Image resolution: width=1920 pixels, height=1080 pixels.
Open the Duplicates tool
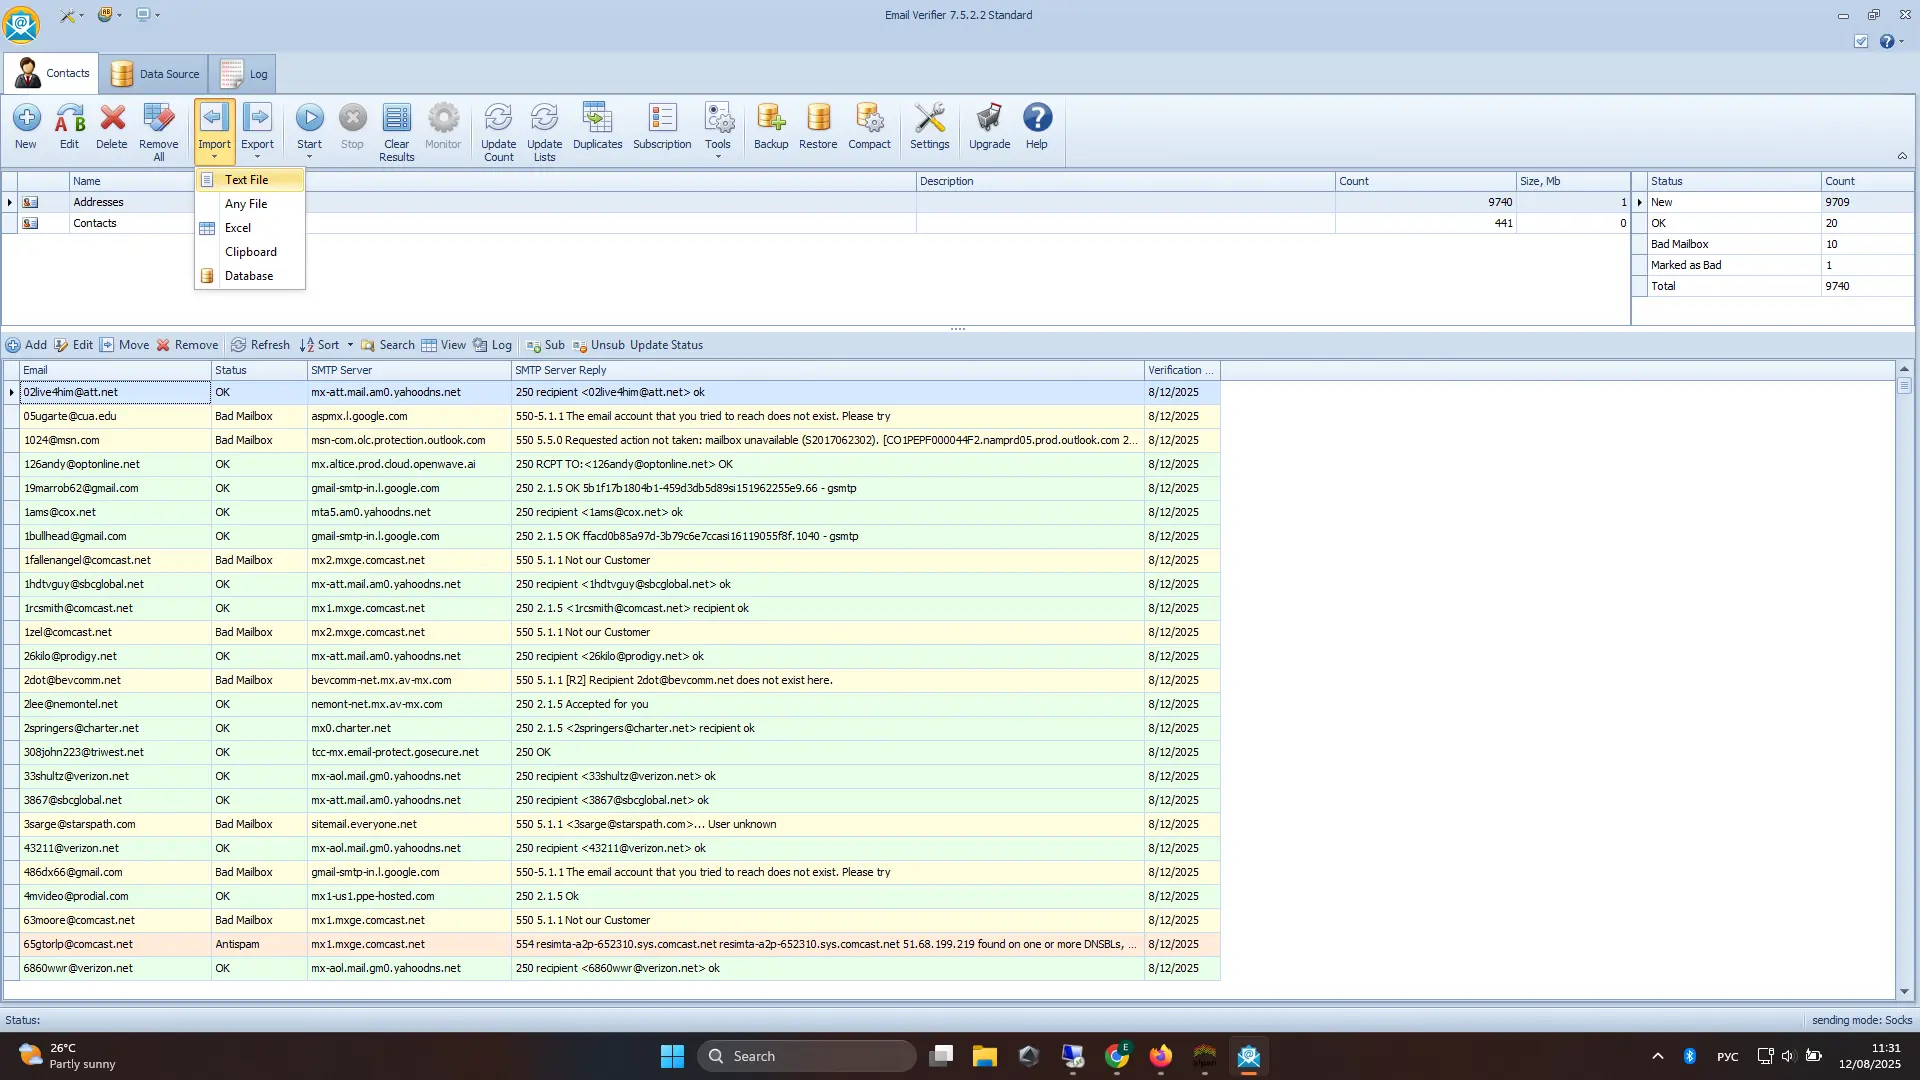[x=598, y=127]
